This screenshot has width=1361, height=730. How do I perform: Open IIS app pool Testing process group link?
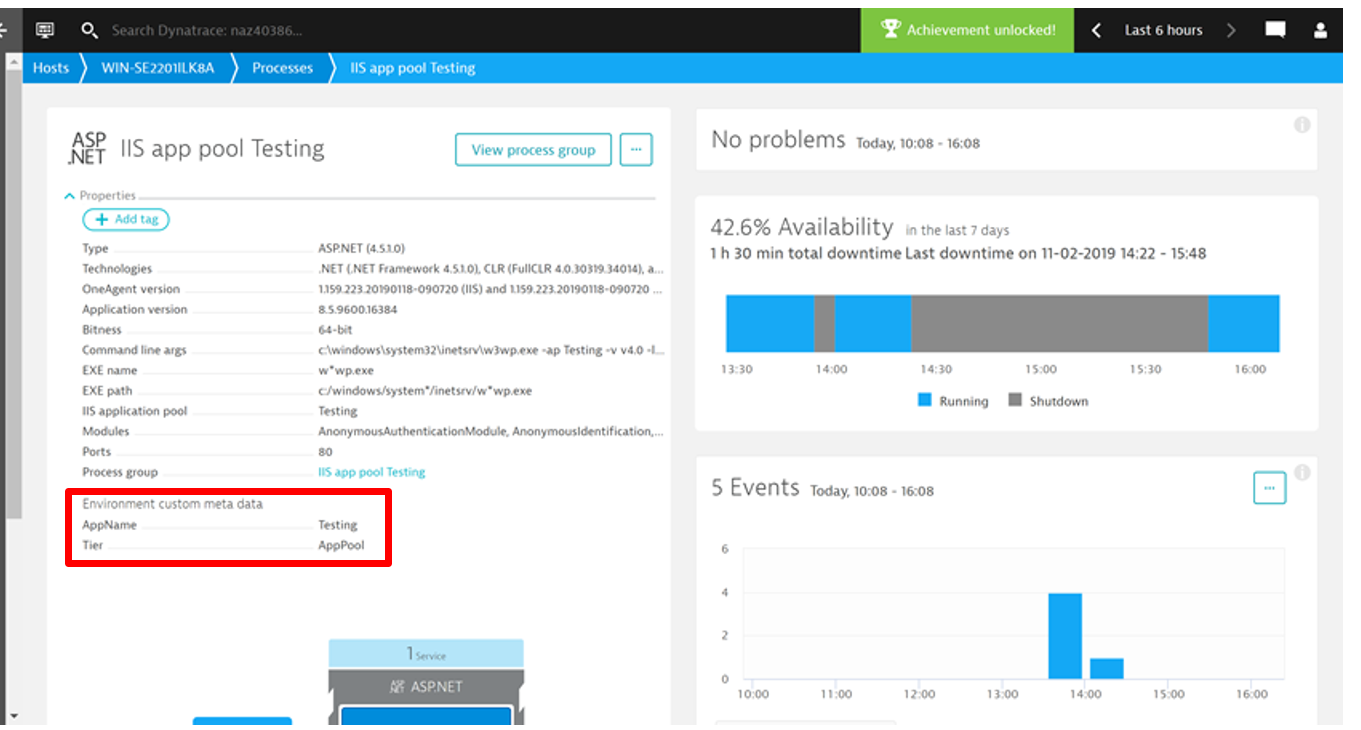pos(371,472)
